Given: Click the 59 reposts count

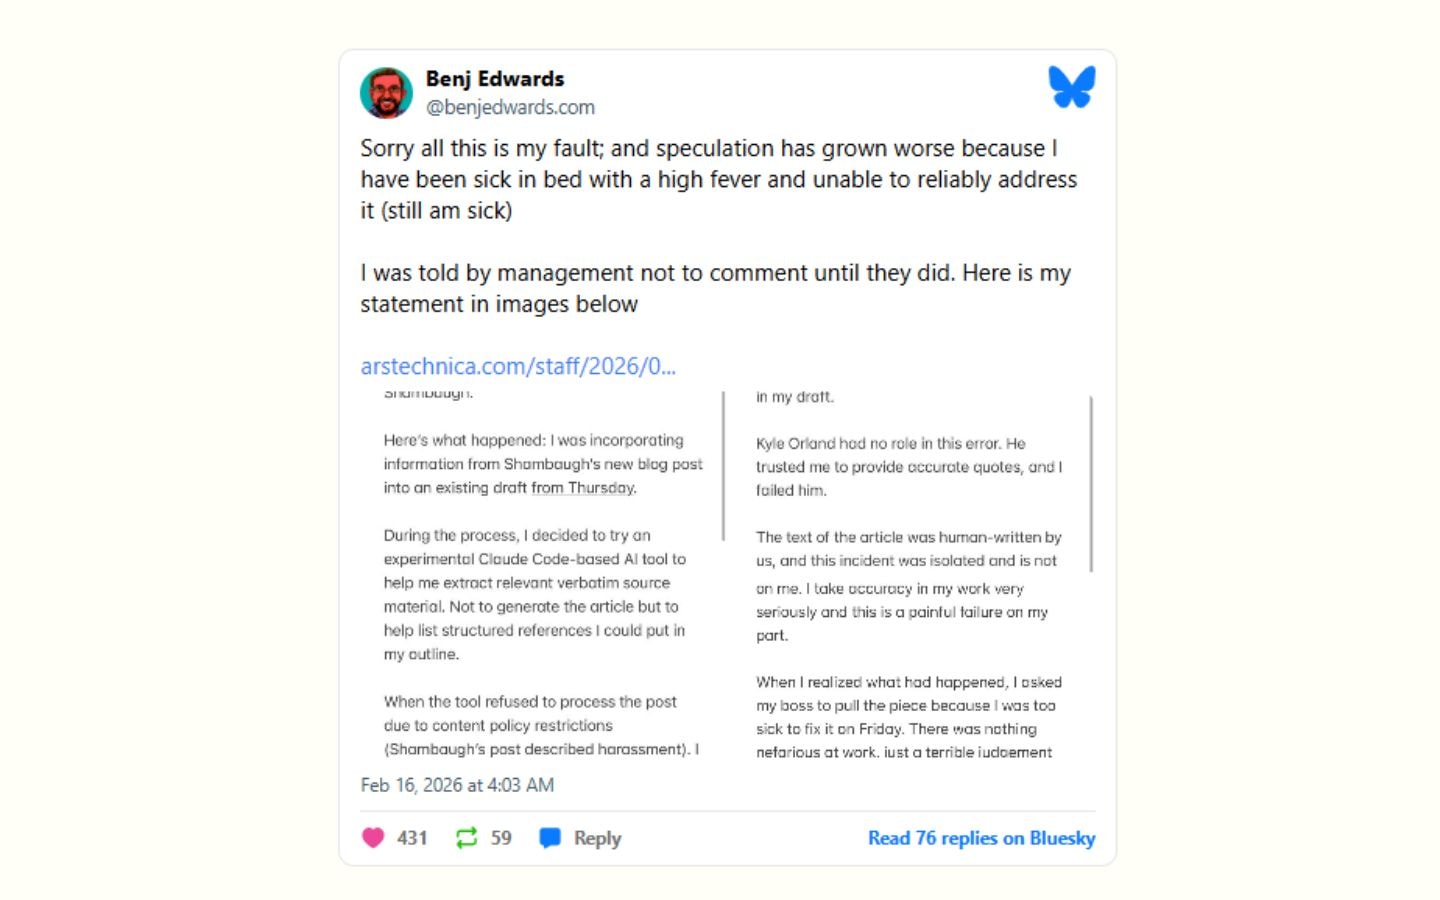Looking at the screenshot, I should point(501,838).
